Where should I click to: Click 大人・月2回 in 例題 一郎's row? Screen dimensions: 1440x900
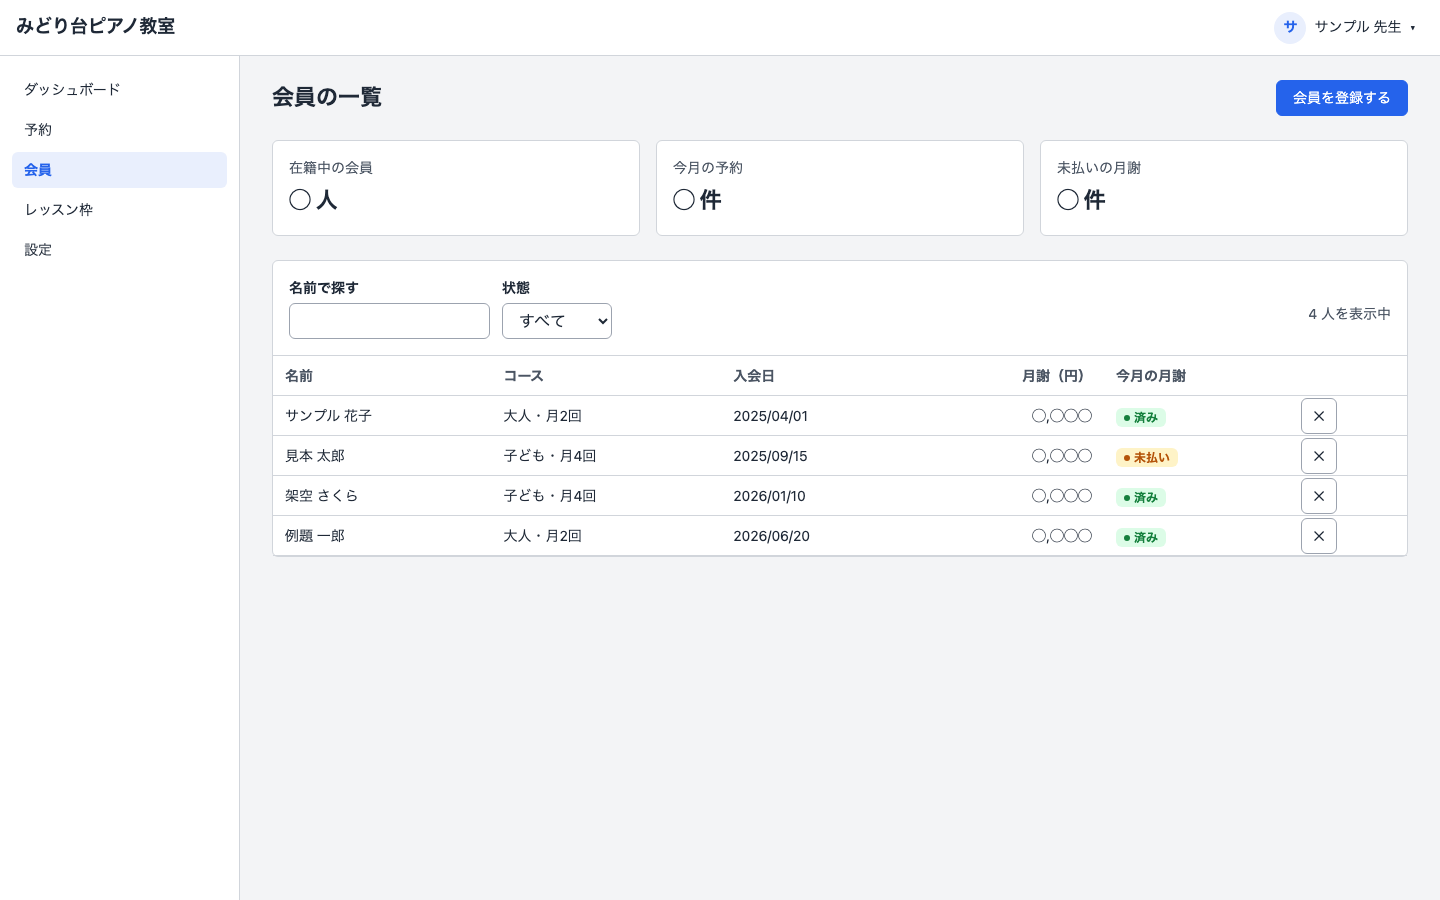tap(542, 536)
